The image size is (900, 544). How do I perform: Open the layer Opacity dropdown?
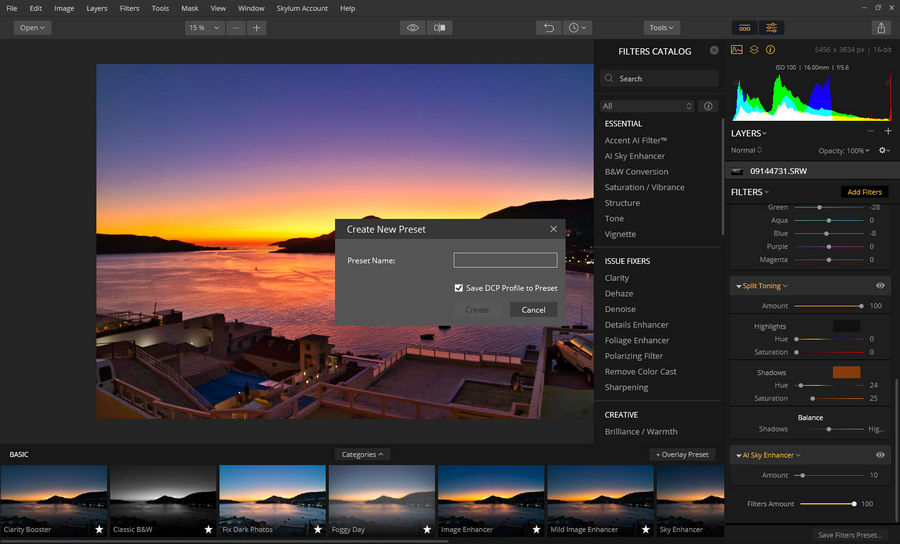point(844,151)
